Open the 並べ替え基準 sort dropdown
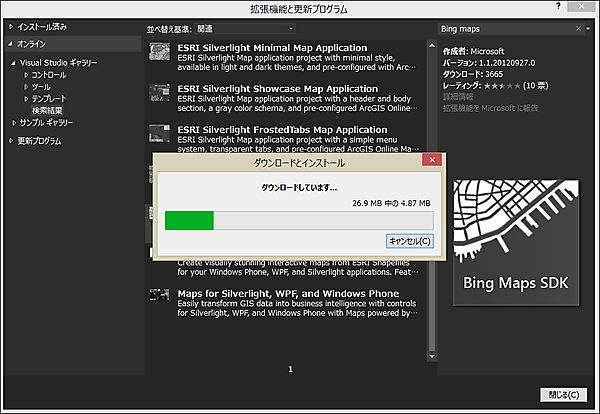600x414 pixels. click(x=245, y=29)
